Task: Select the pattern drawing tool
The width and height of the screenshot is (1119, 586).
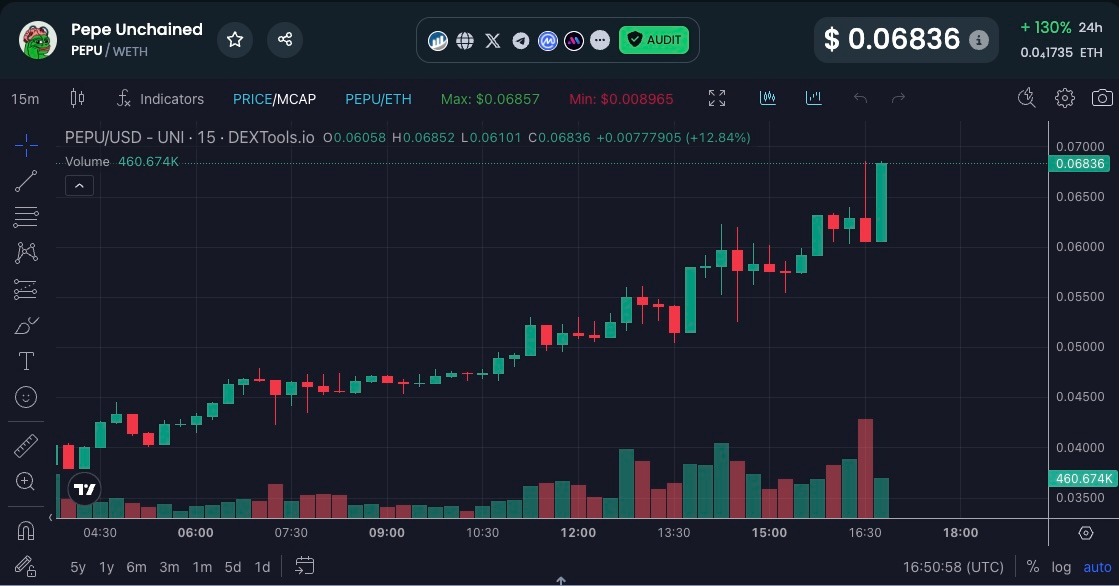Action: [x=26, y=253]
